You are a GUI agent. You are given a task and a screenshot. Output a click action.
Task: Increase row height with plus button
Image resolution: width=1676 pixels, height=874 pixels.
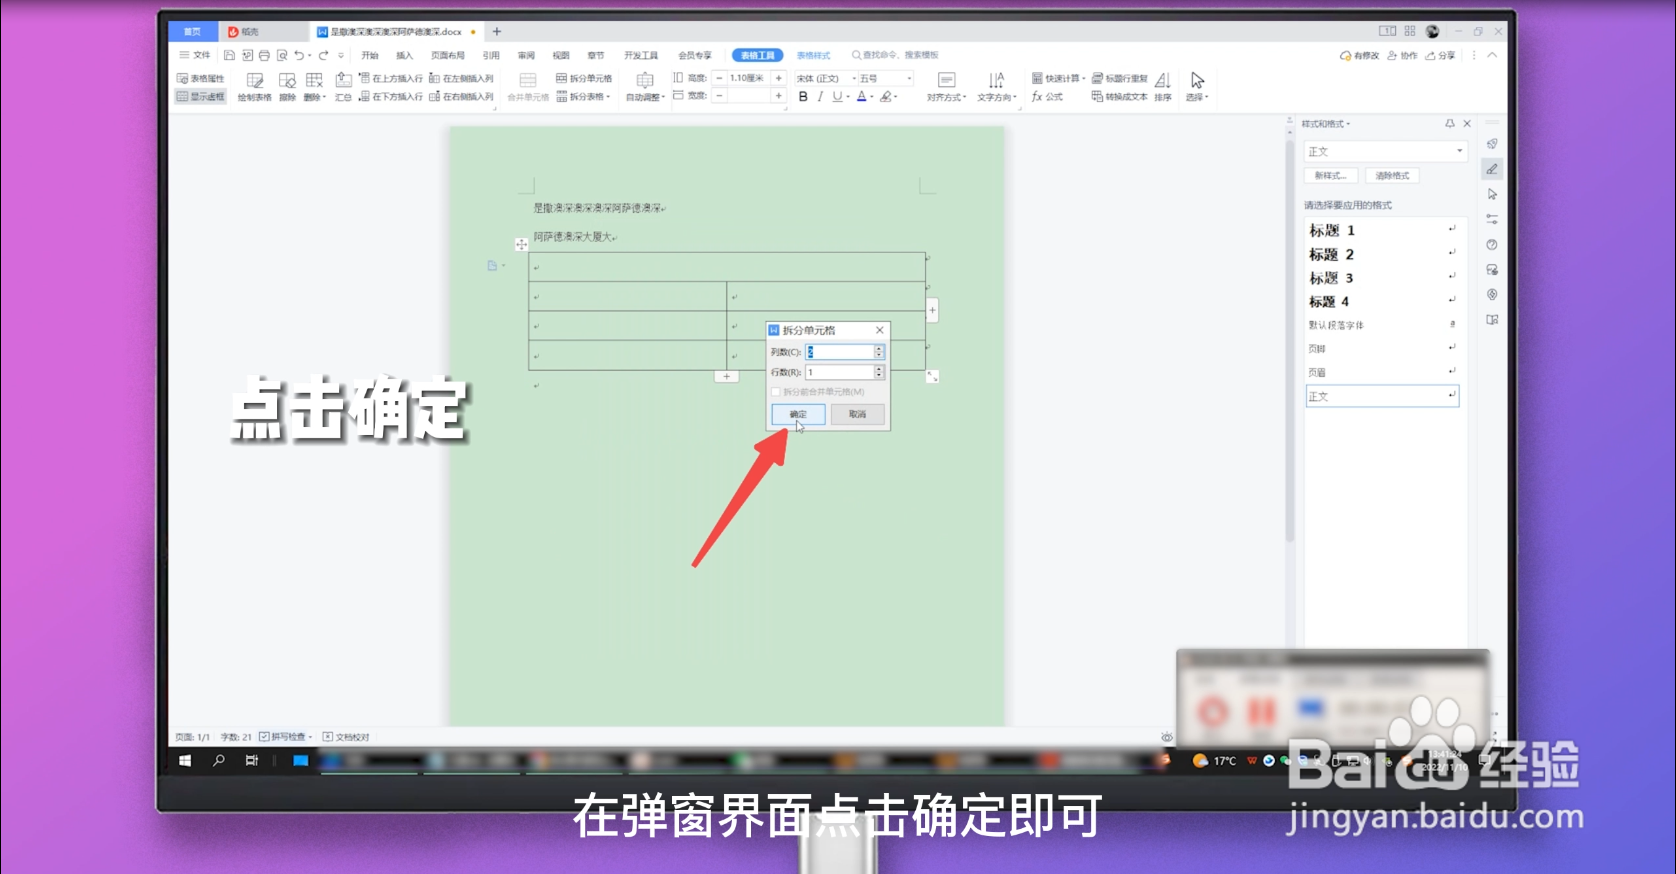tap(778, 78)
